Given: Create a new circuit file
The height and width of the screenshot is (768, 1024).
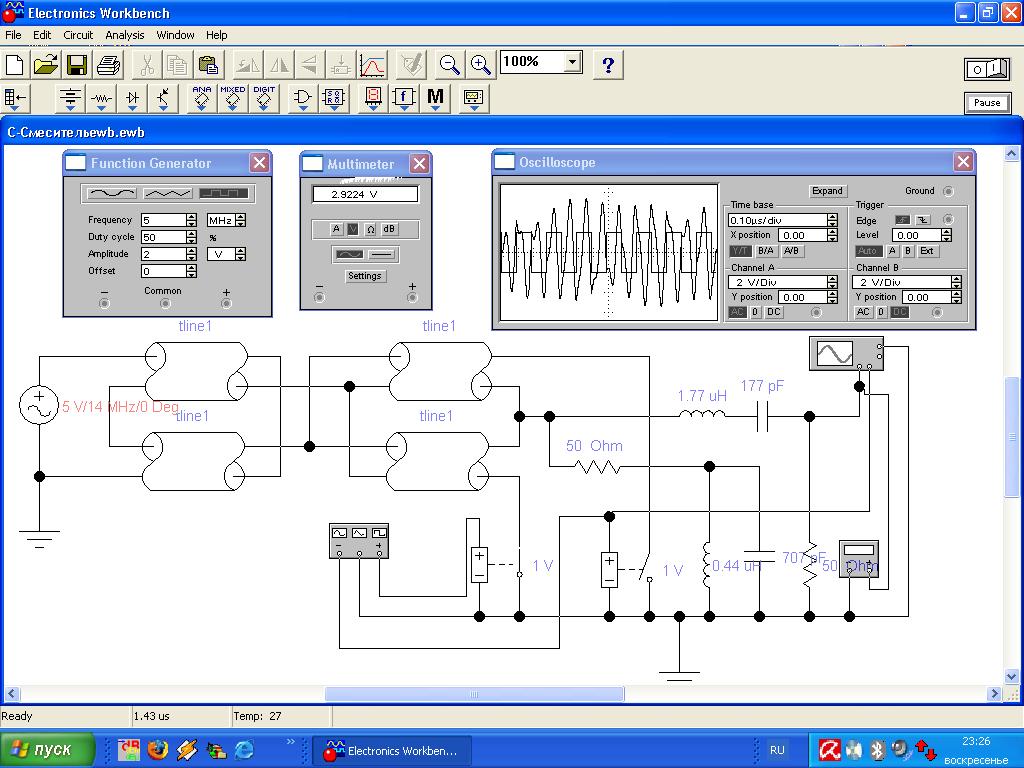Looking at the screenshot, I should click(x=14, y=65).
